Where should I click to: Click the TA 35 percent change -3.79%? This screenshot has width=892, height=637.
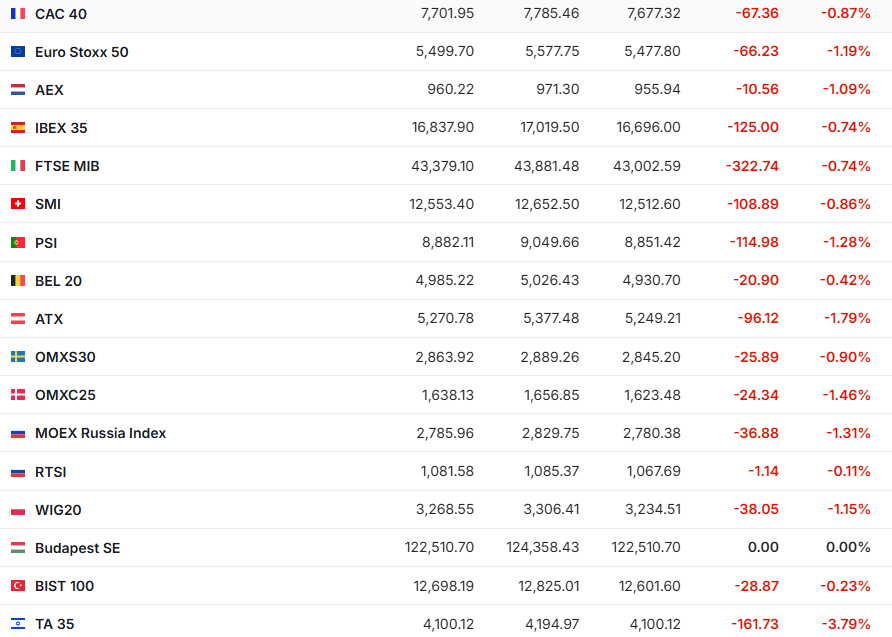tap(845, 624)
